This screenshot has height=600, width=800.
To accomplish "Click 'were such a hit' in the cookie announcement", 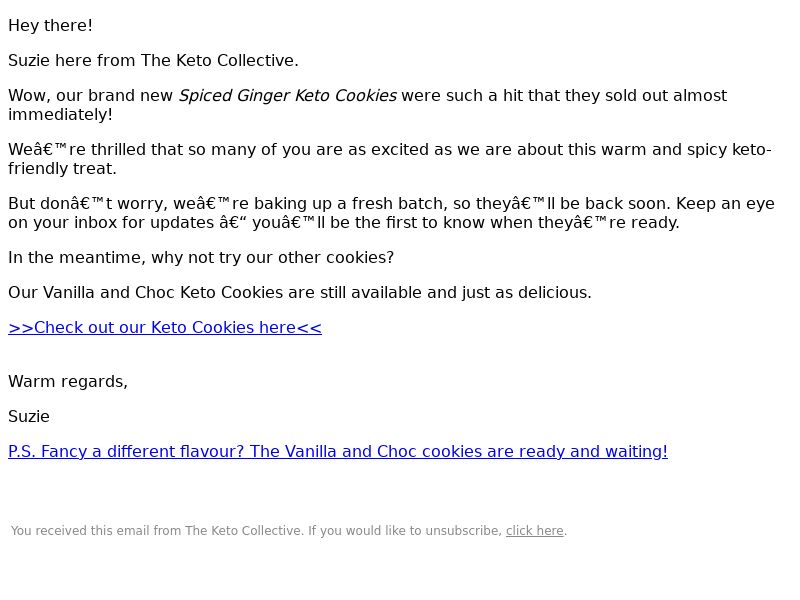I will pyautogui.click(x=462, y=96).
